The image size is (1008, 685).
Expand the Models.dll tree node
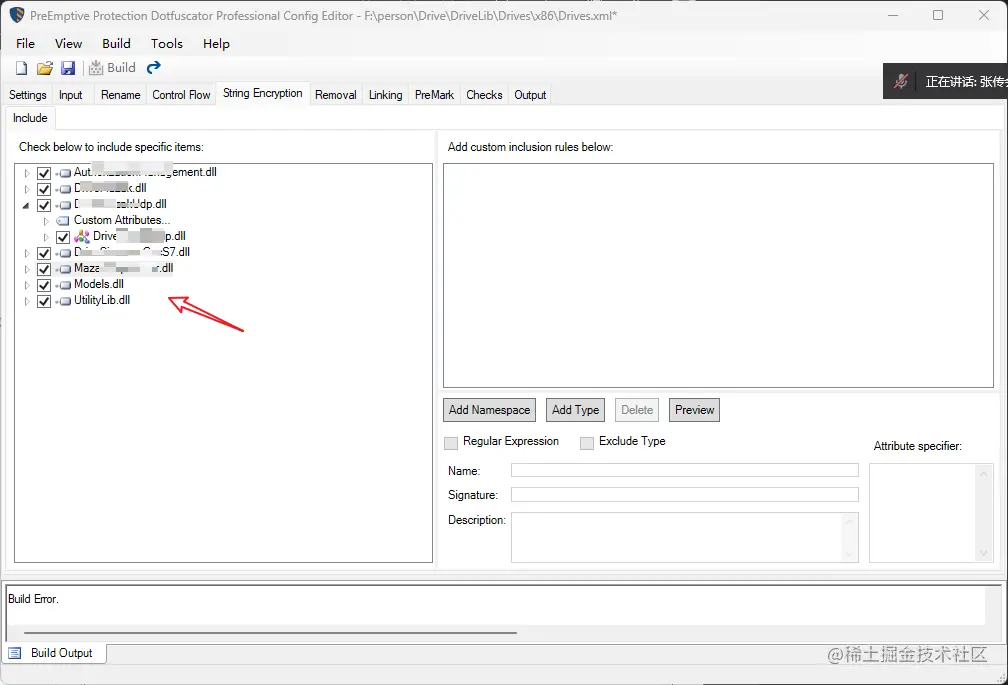click(26, 285)
